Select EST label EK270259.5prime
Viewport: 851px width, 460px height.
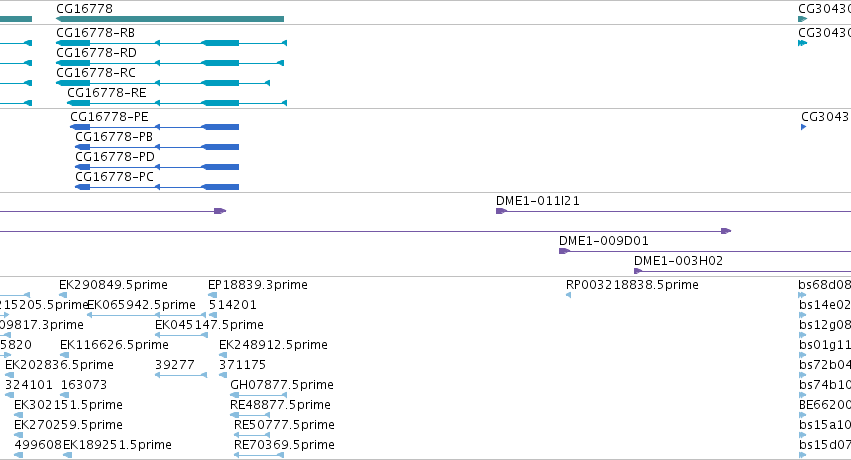[68, 425]
